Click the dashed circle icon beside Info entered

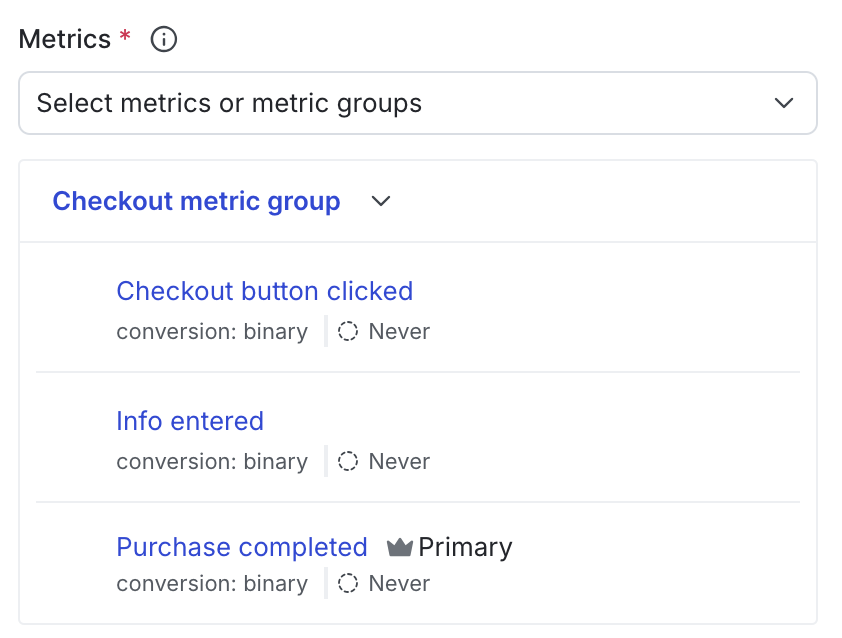(x=347, y=461)
